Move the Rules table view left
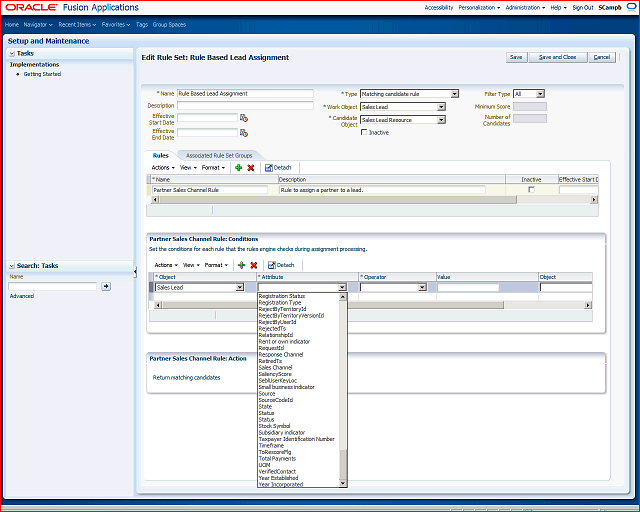The width and height of the screenshot is (640, 512). [155, 200]
